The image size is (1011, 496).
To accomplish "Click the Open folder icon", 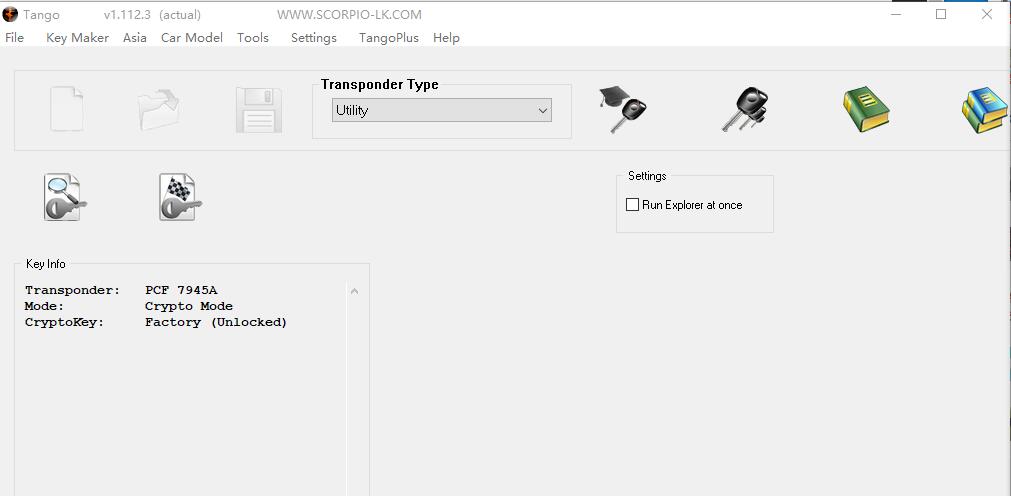I will (x=159, y=110).
